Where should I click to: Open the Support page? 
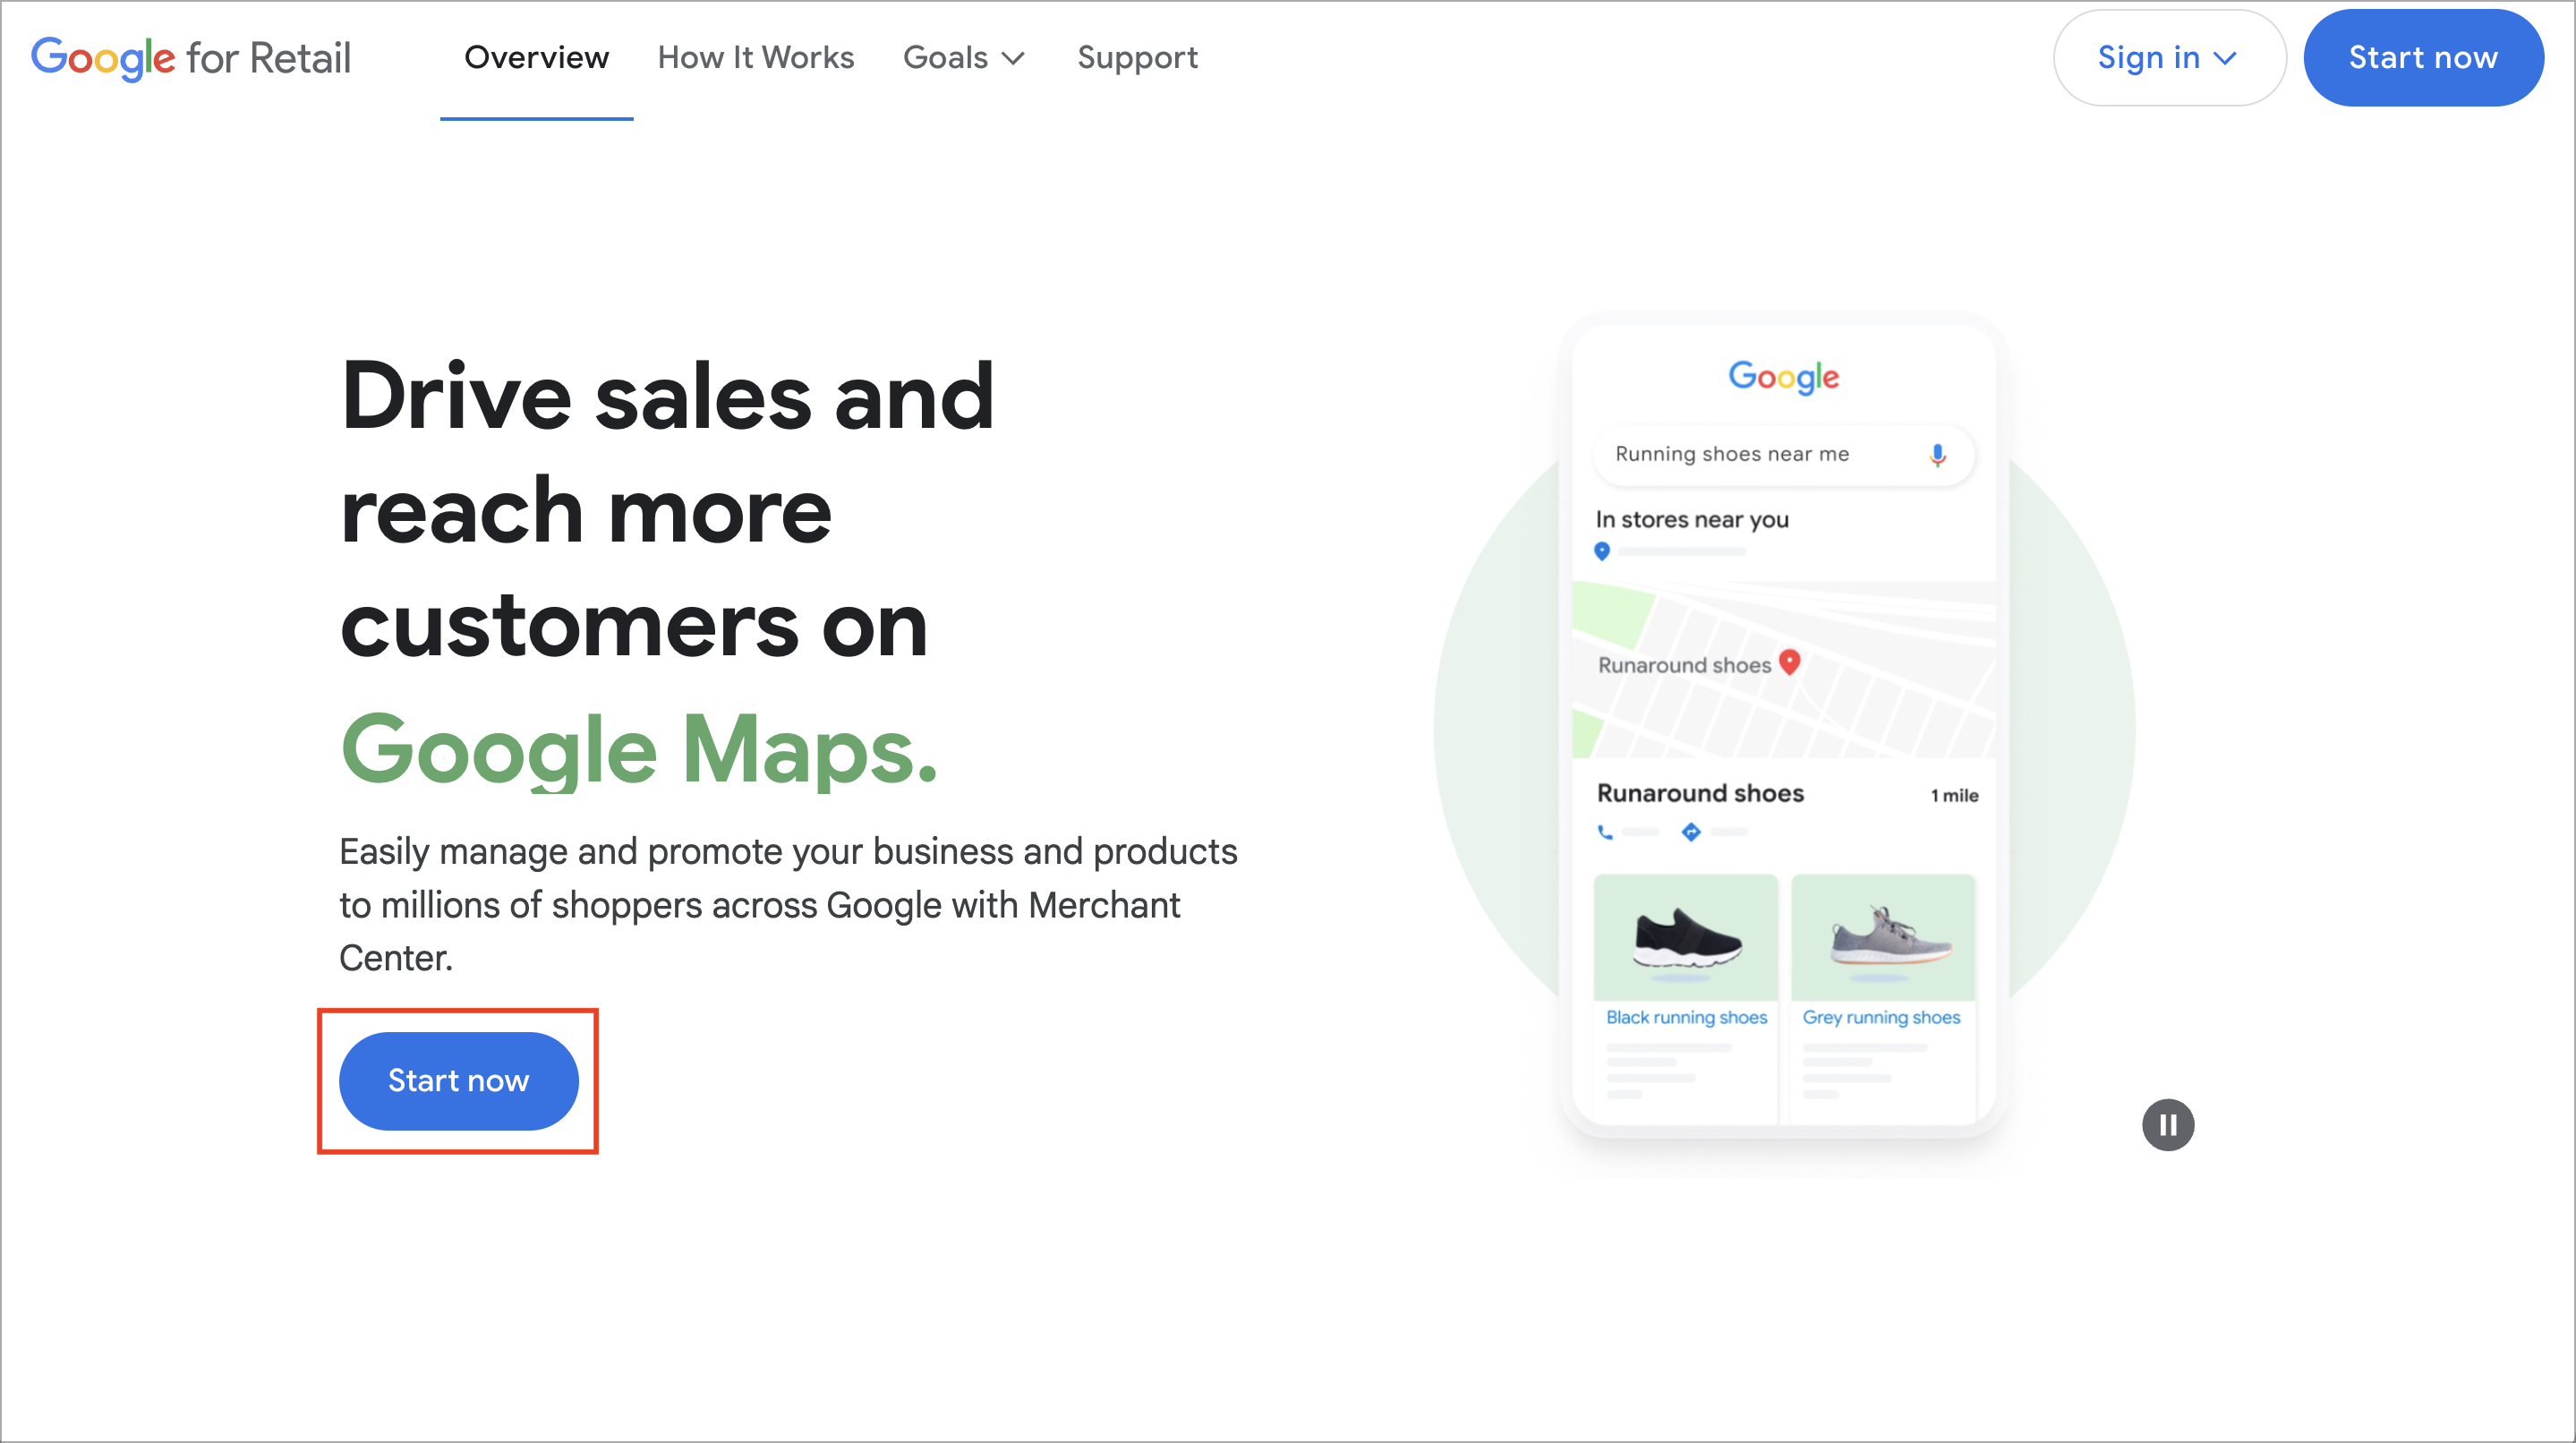(1137, 58)
